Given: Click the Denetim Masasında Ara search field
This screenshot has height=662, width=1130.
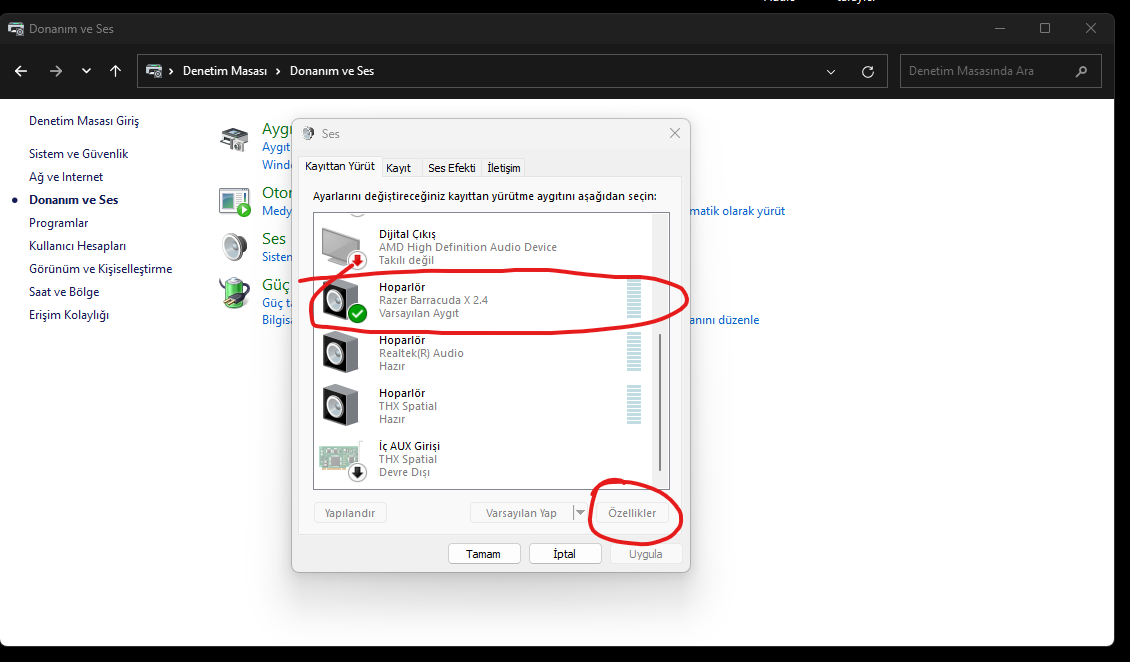Looking at the screenshot, I should point(1000,71).
